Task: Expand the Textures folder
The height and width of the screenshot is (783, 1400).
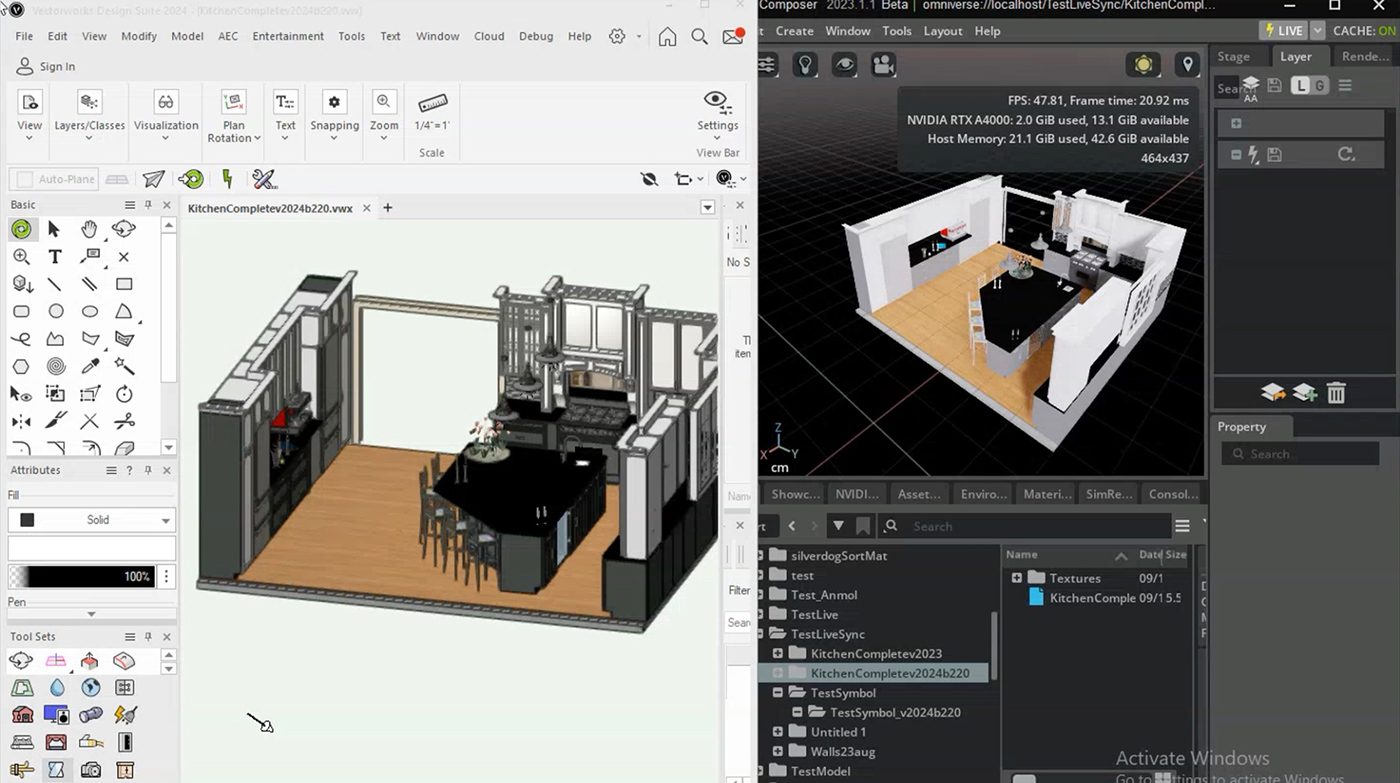Action: [x=1016, y=578]
